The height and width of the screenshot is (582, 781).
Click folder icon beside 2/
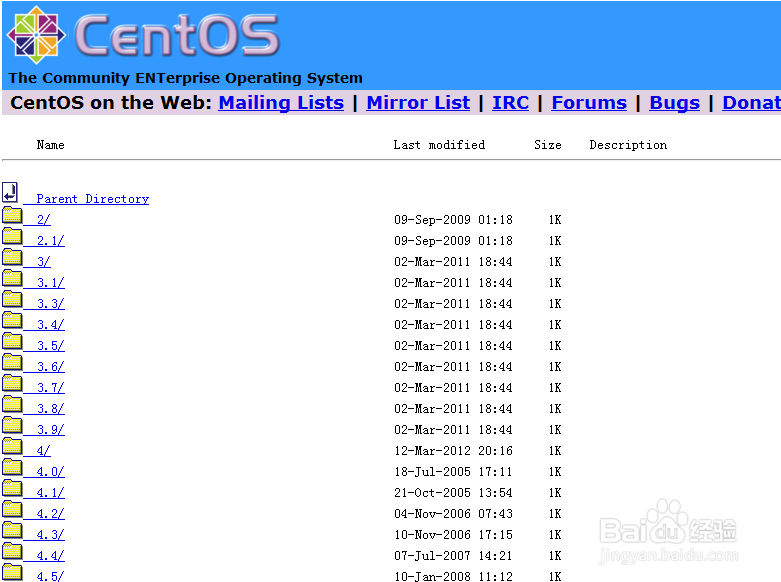click(12, 215)
